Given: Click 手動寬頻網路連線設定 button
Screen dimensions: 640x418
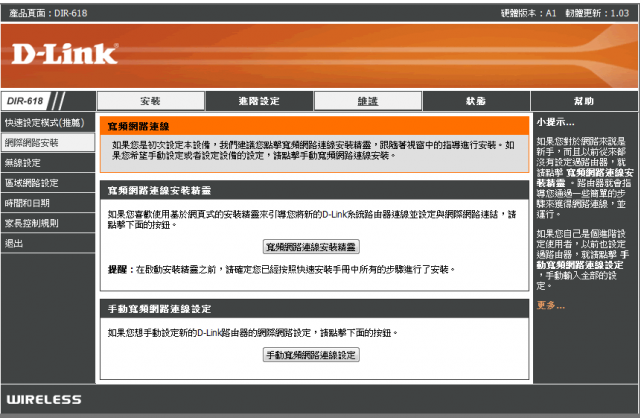Looking at the screenshot, I should pos(311,355).
